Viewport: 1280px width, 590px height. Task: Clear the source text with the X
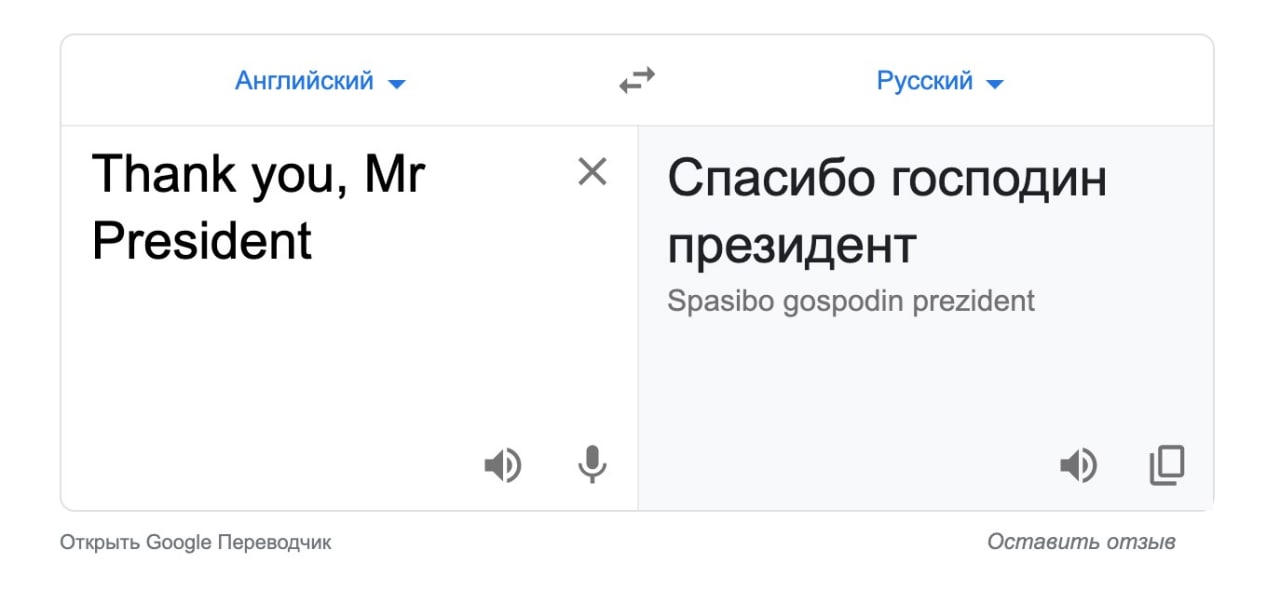[x=593, y=173]
